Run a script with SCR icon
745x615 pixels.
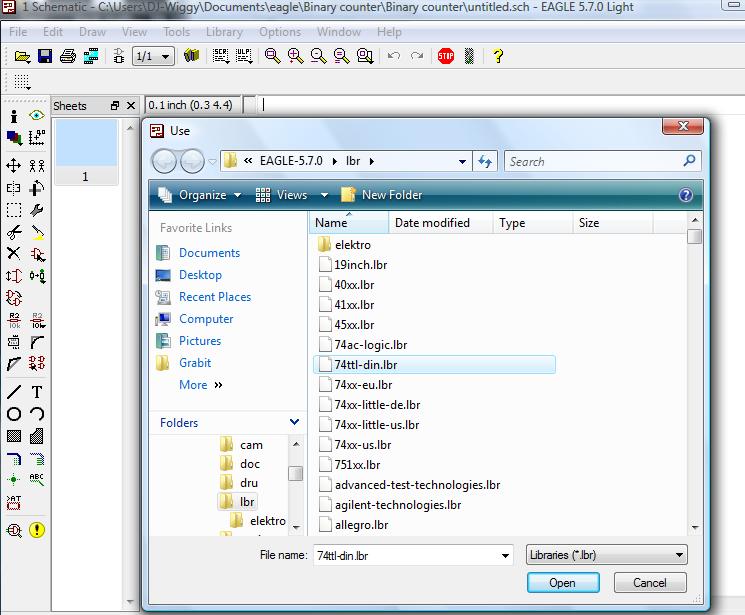220,56
